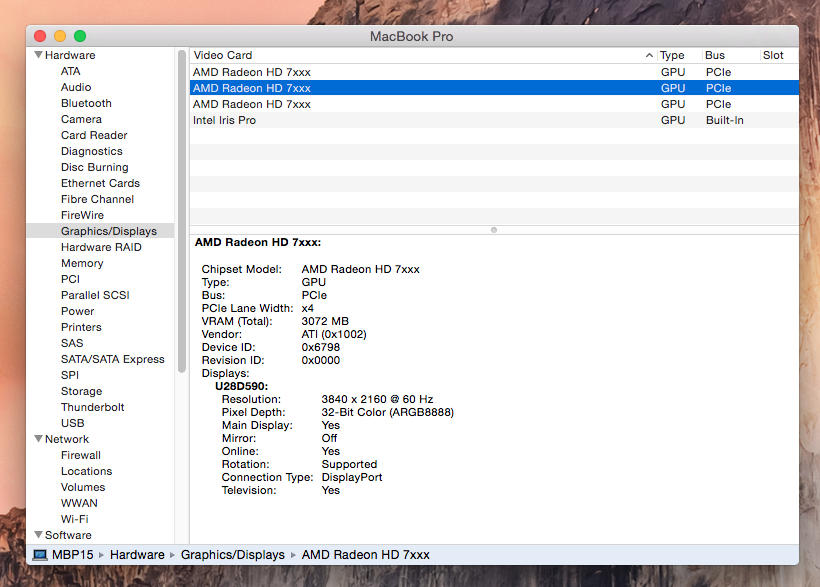Click the Device ID value 0x6798
Screen dimensions: 820x587
coord(321,347)
